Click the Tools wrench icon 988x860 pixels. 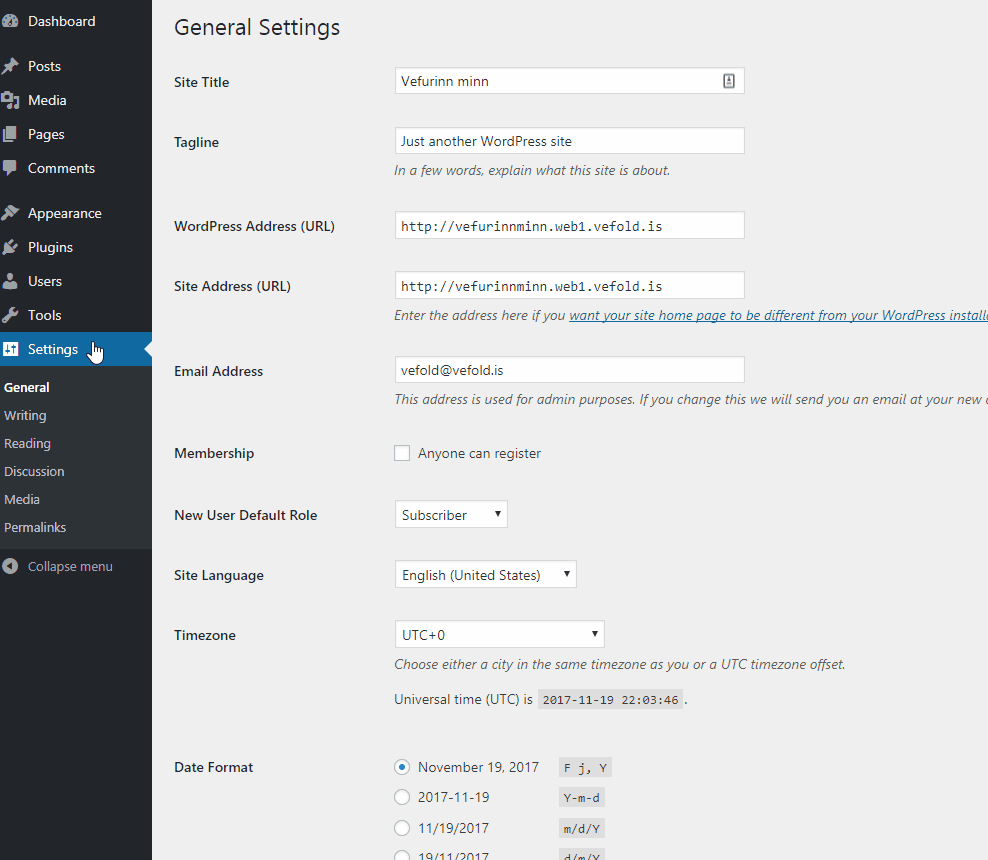[10, 315]
